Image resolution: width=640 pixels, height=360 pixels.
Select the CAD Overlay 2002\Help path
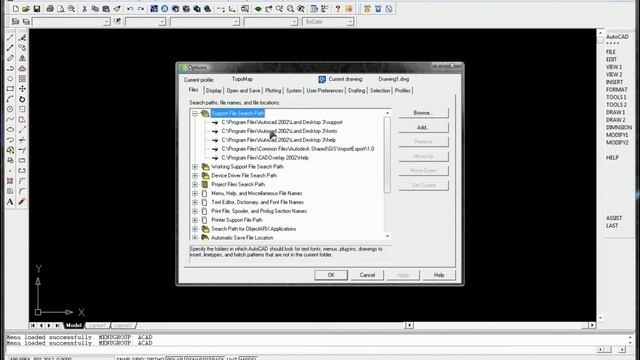265,158
